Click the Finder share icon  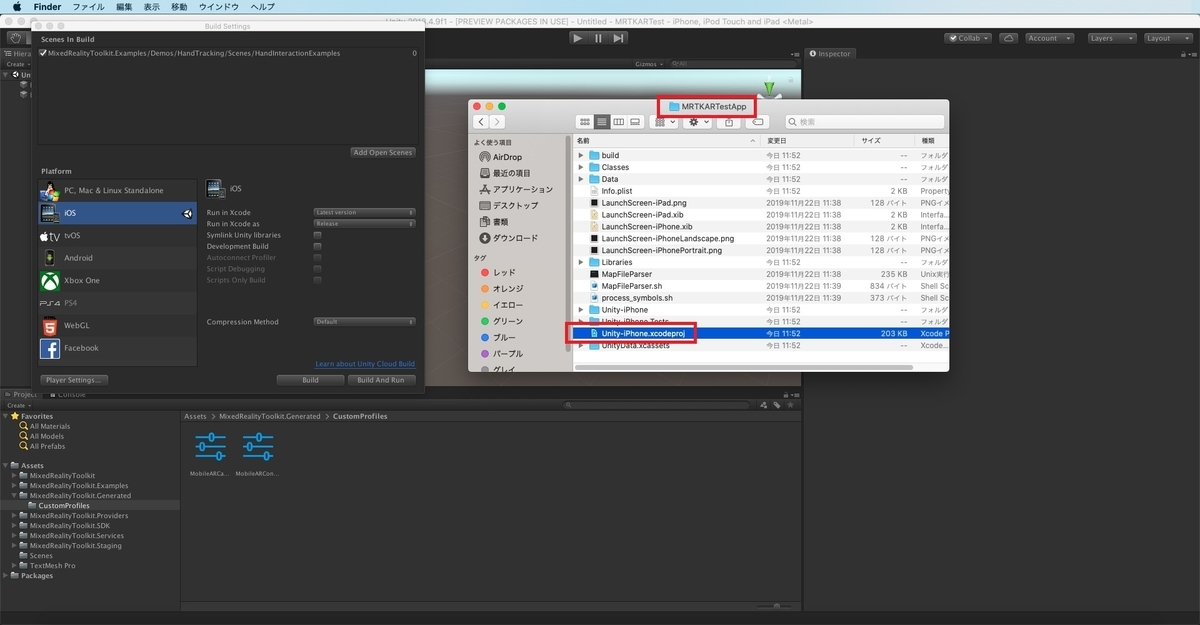tap(729, 122)
